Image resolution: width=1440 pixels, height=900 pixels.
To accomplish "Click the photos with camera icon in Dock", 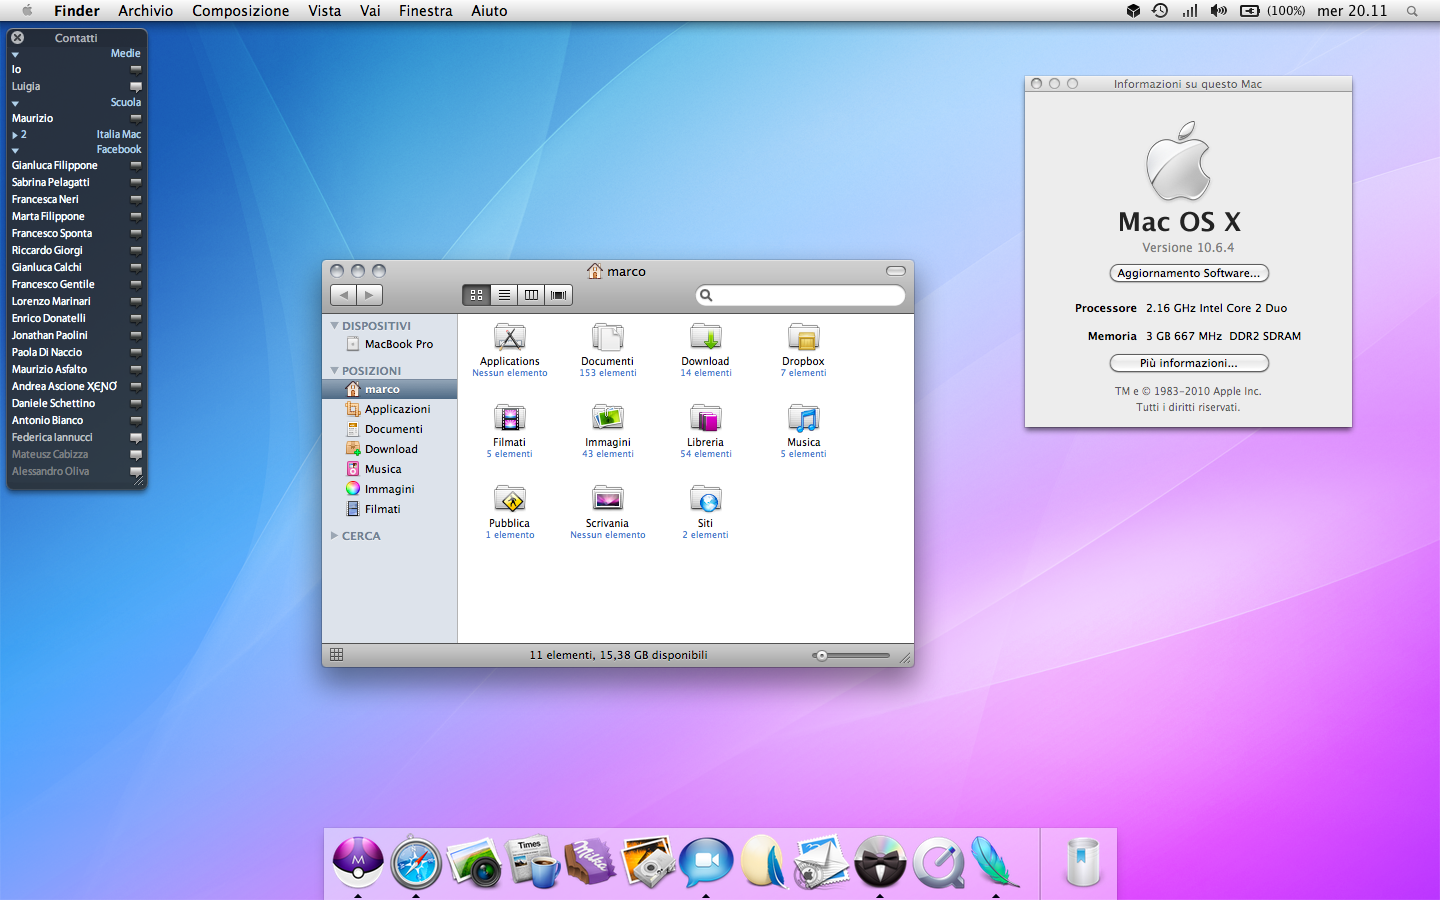I will pyautogui.click(x=648, y=862).
